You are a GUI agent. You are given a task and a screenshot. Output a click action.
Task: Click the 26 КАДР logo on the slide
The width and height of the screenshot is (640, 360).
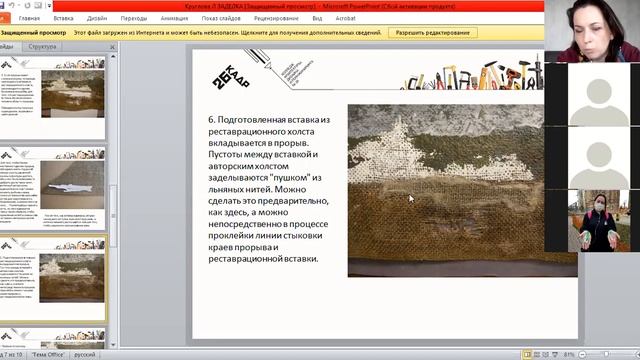[x=231, y=77]
